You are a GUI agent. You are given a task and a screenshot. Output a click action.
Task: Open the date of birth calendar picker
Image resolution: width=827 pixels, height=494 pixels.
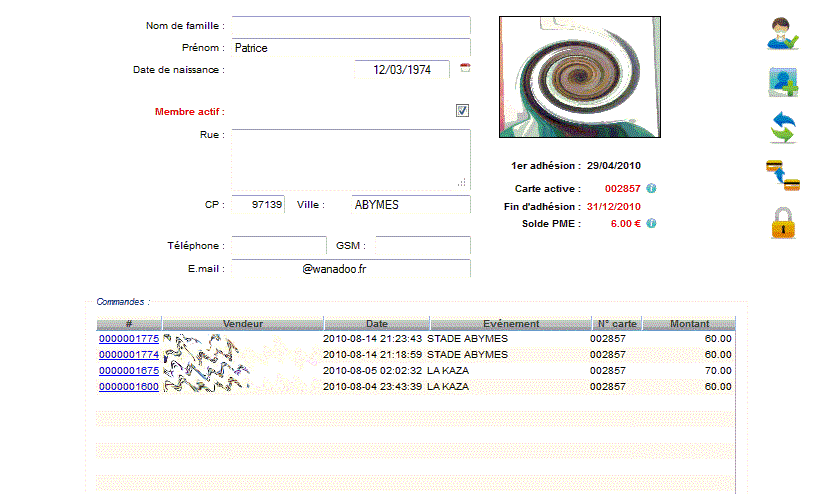tap(465, 67)
